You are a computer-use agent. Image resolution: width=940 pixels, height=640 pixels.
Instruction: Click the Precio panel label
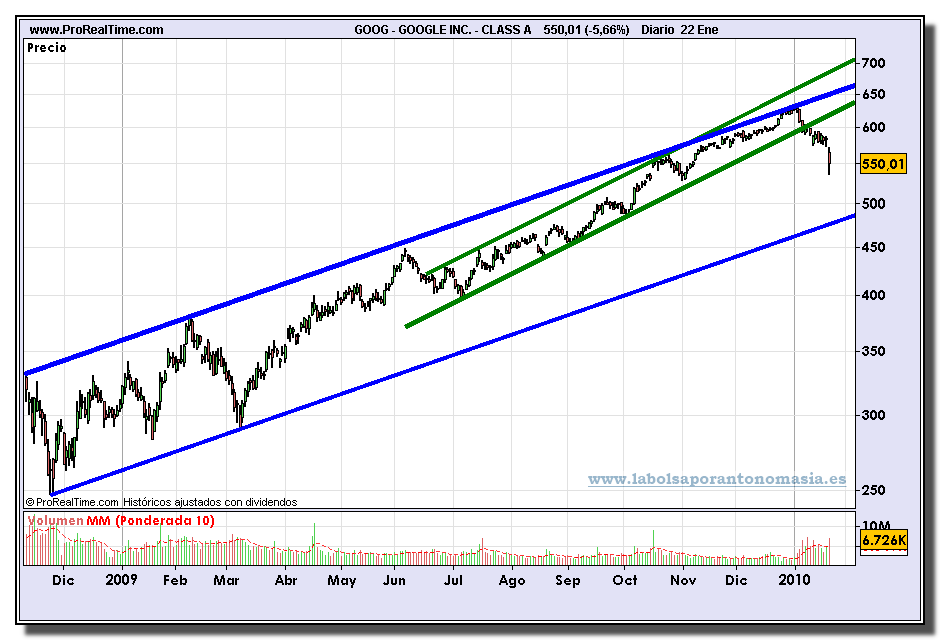tap(47, 48)
